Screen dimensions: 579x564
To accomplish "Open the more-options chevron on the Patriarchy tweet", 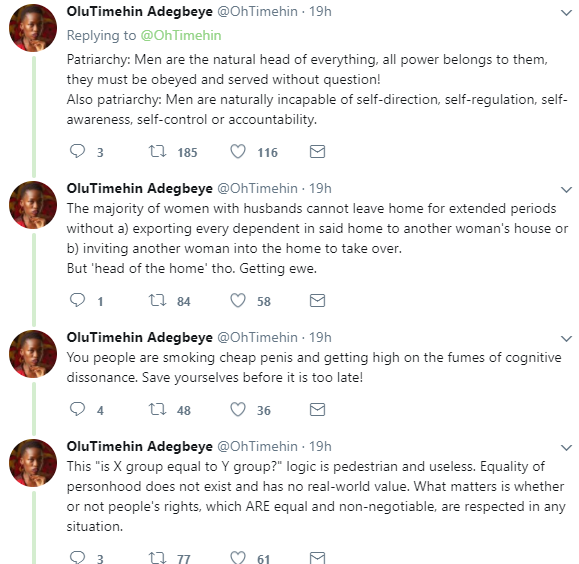I will (566, 13).
